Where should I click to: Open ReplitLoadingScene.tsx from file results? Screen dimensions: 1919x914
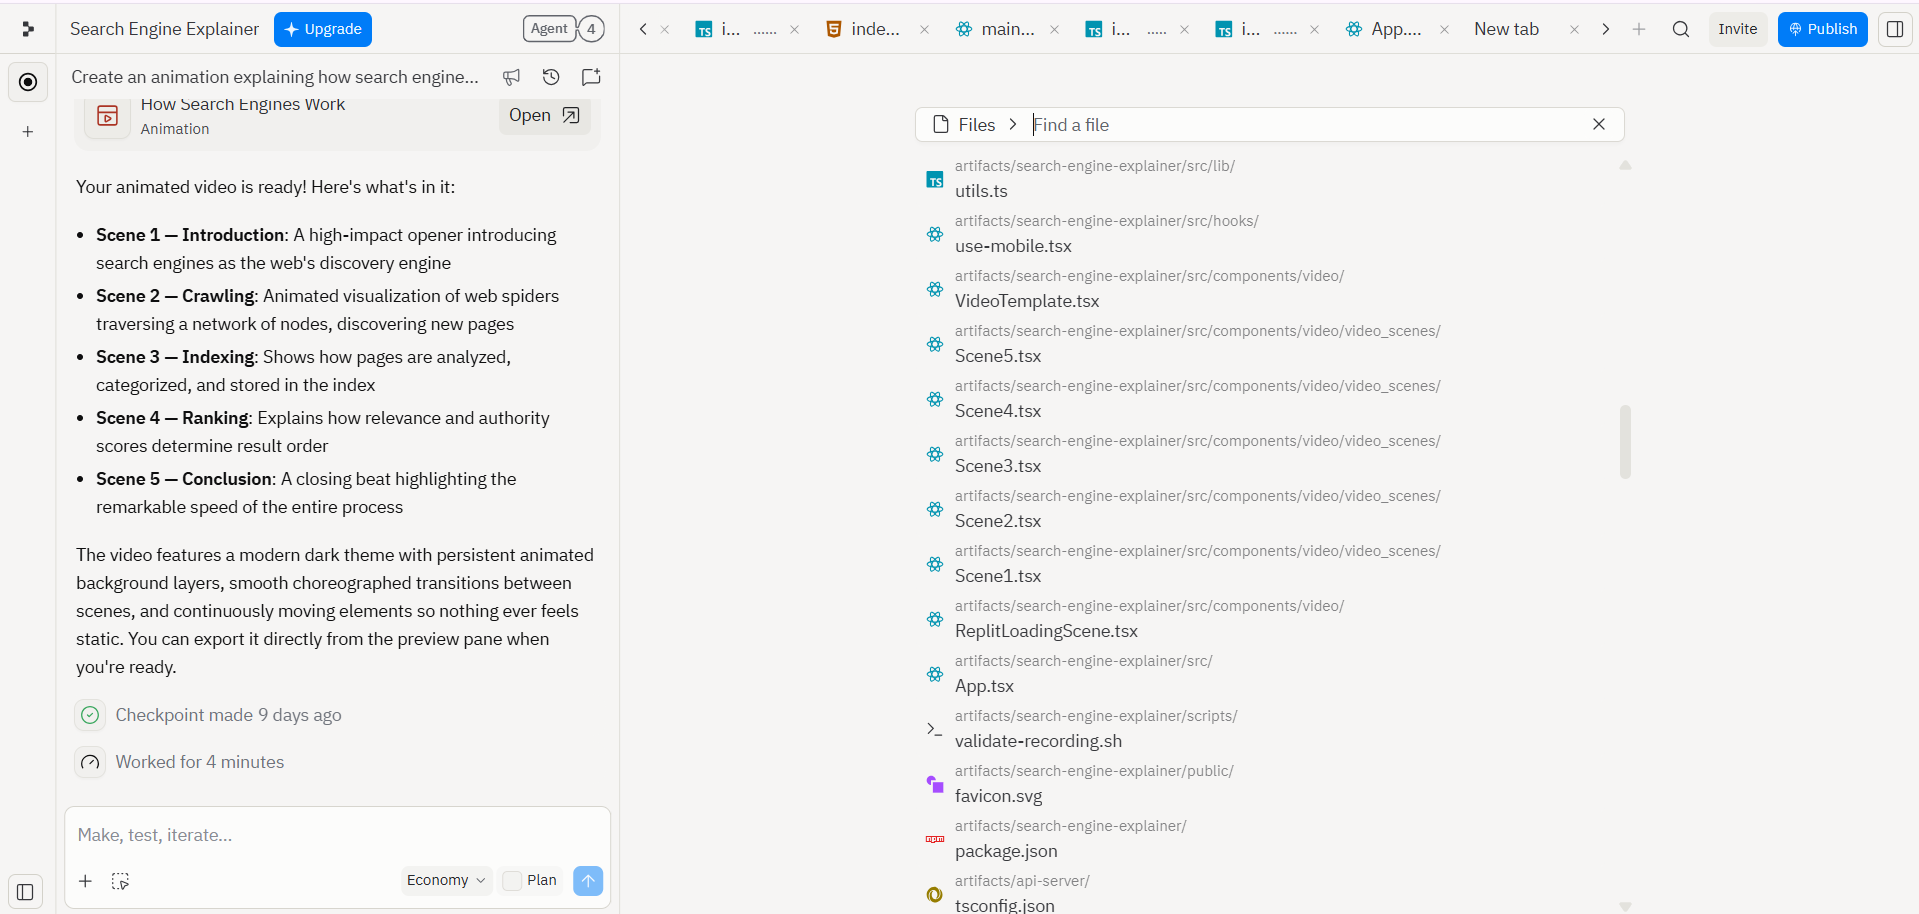tap(1270, 619)
